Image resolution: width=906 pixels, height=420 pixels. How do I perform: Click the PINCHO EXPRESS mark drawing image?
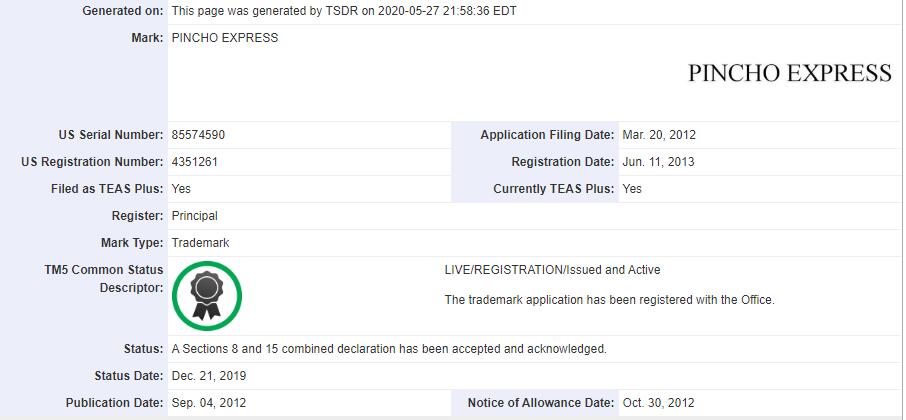click(x=789, y=73)
